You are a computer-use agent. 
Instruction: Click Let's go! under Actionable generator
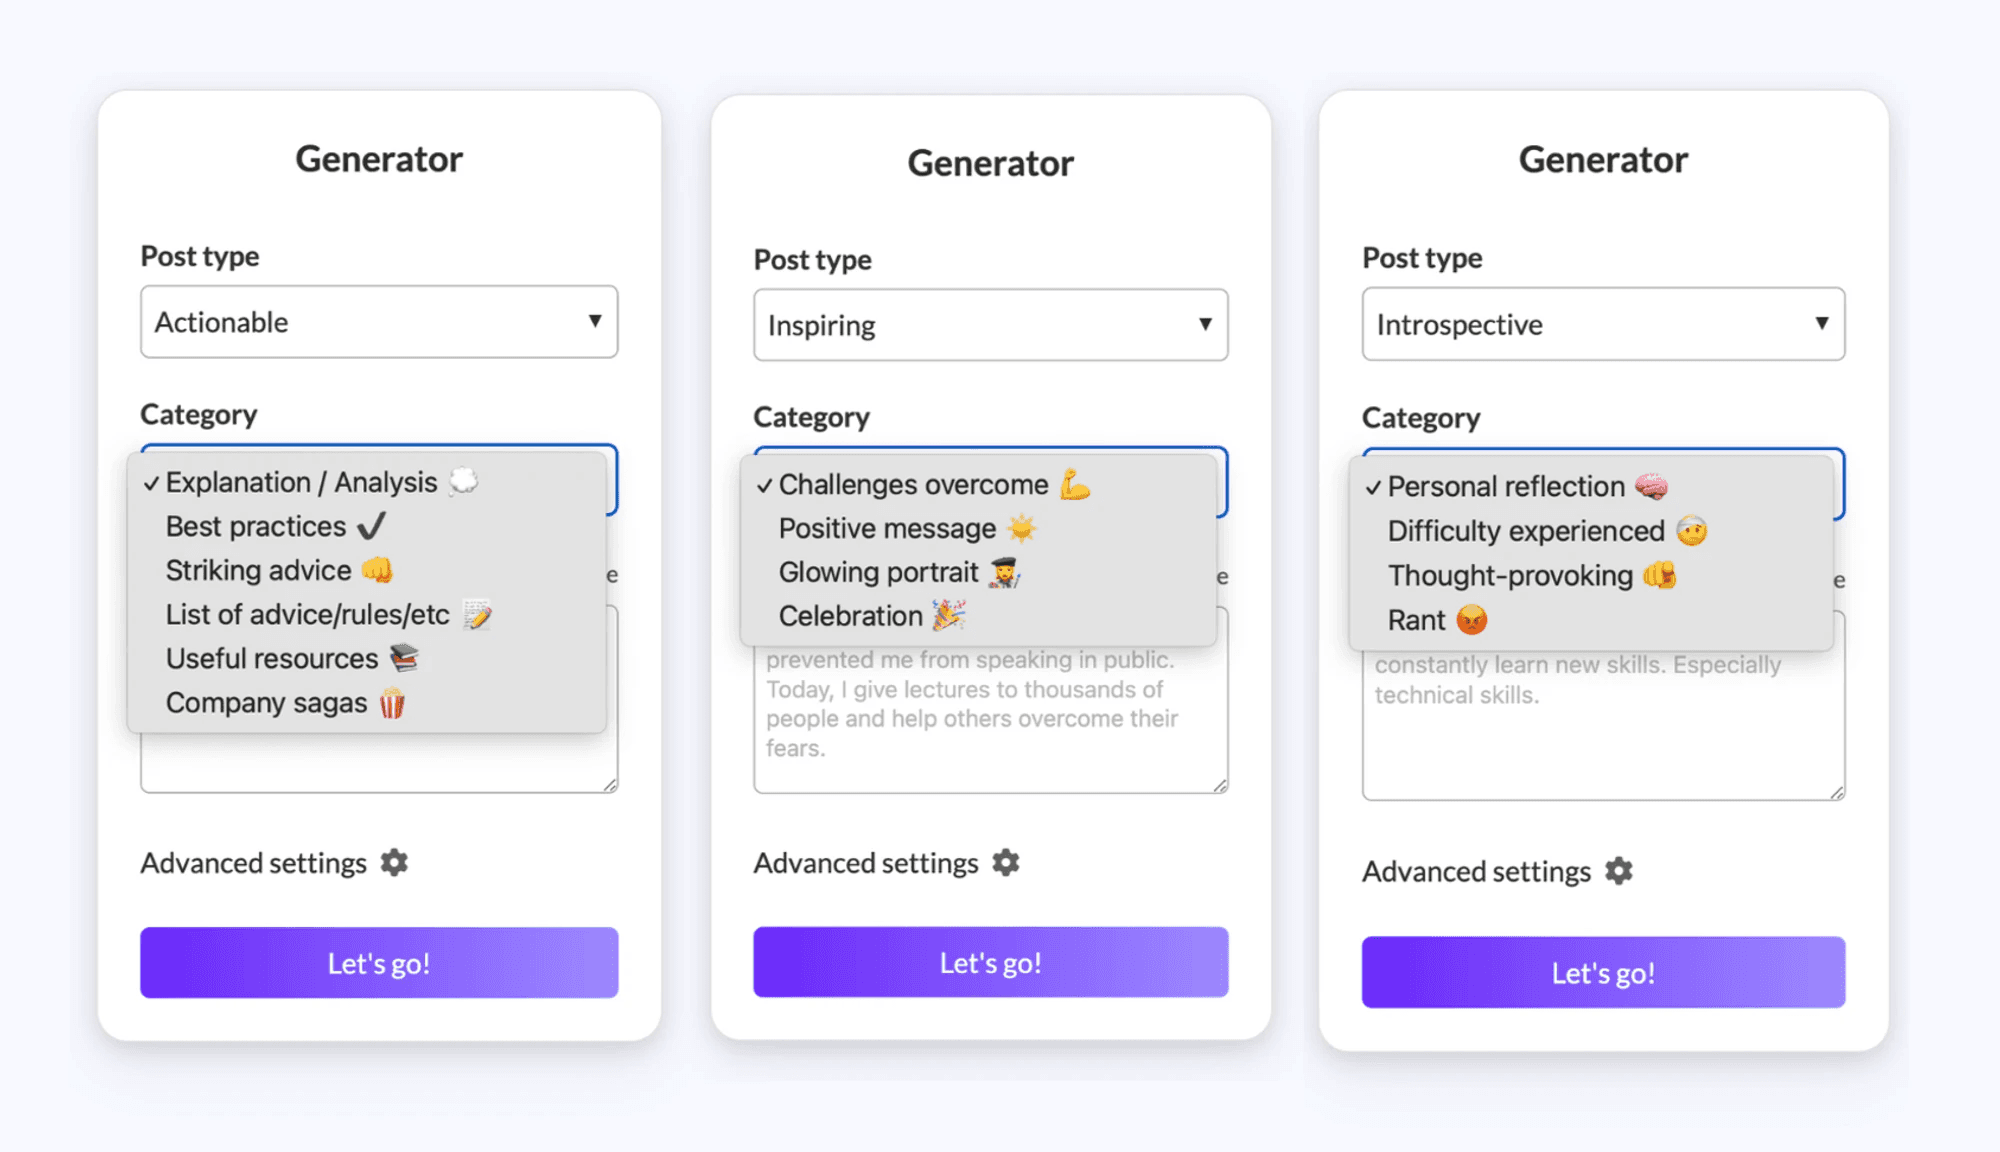tap(379, 962)
